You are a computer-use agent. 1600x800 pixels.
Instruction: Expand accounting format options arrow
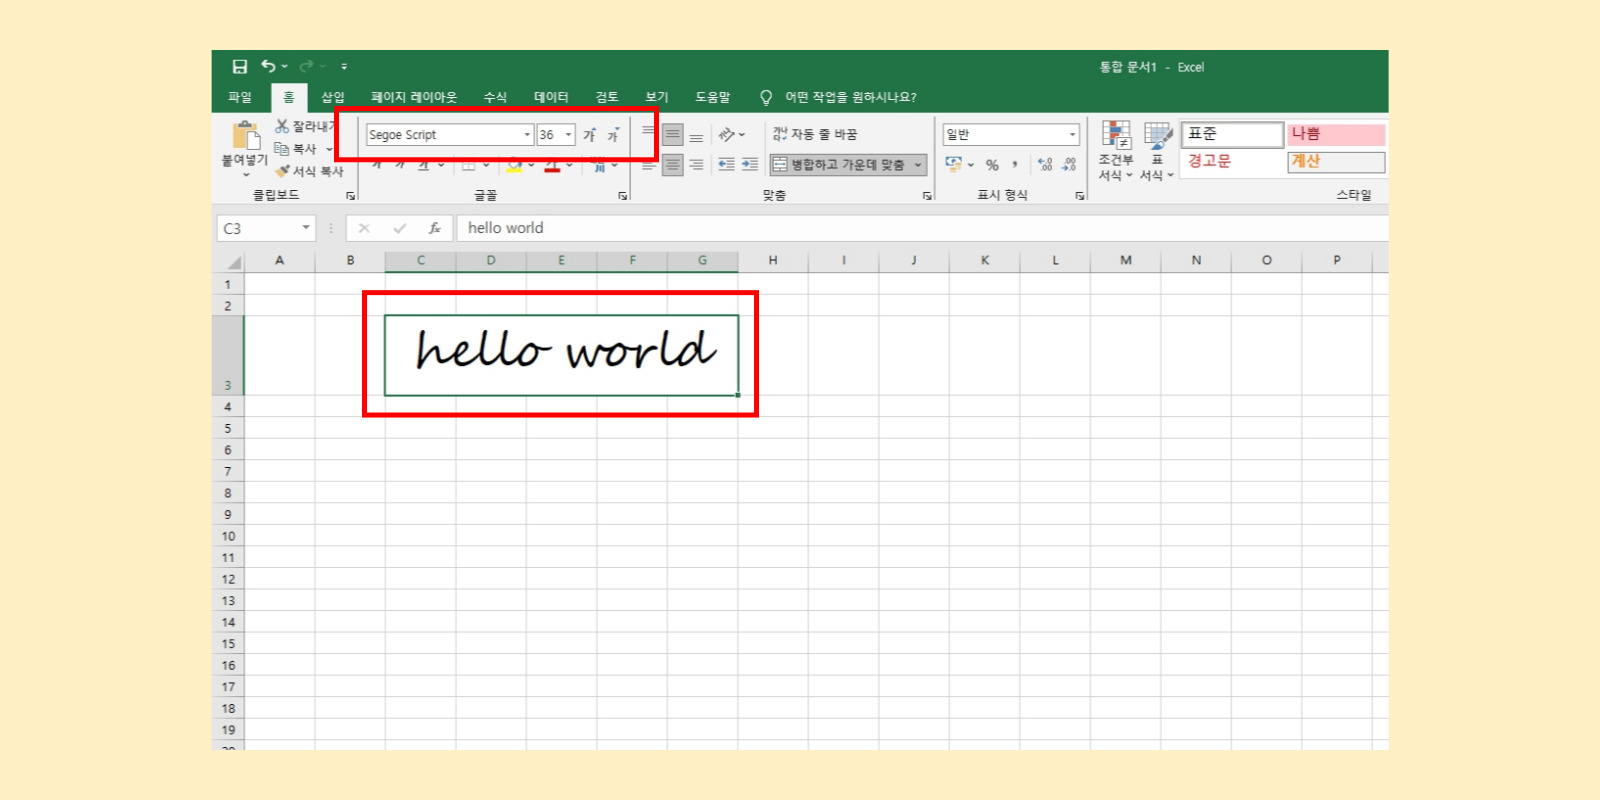[x=971, y=165]
